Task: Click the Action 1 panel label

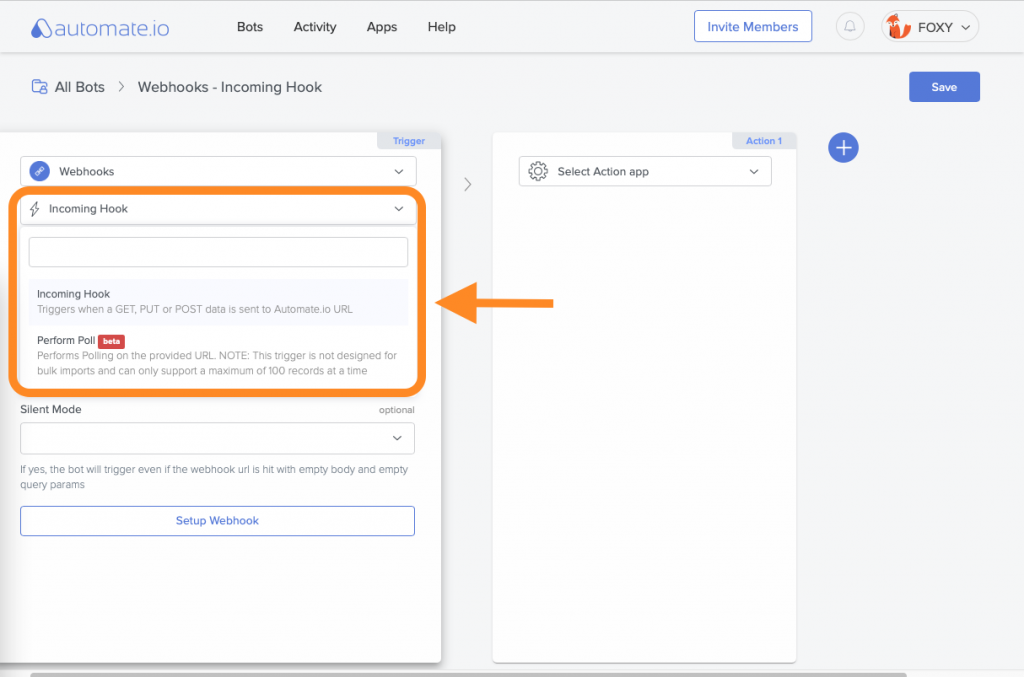Action: [764, 141]
